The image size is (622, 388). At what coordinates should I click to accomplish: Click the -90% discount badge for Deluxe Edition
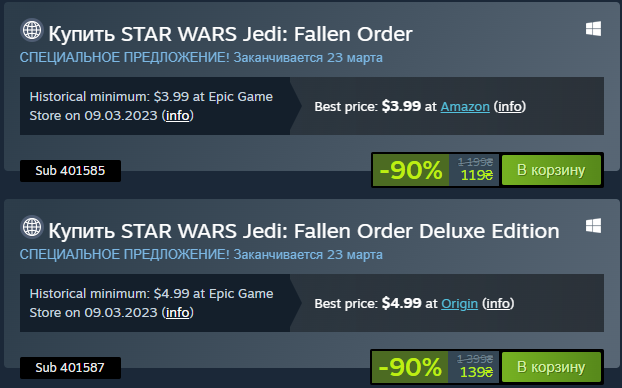(x=410, y=367)
